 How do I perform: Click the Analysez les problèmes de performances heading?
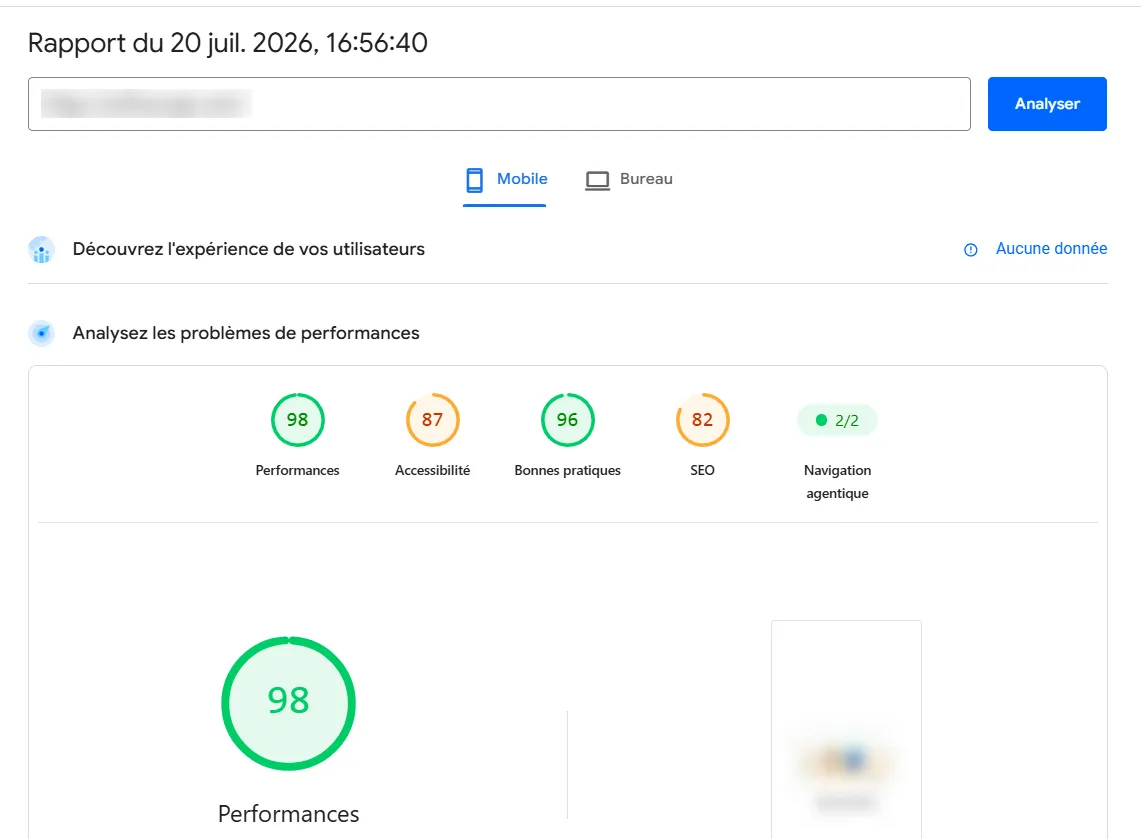coord(246,333)
